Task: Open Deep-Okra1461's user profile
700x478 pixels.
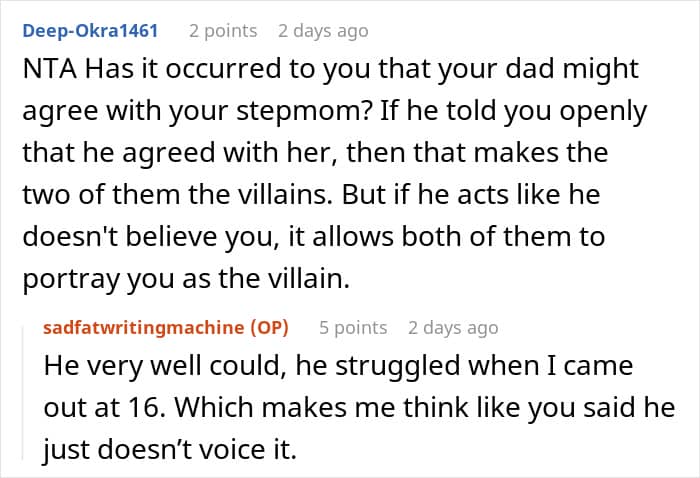Action: [x=88, y=31]
